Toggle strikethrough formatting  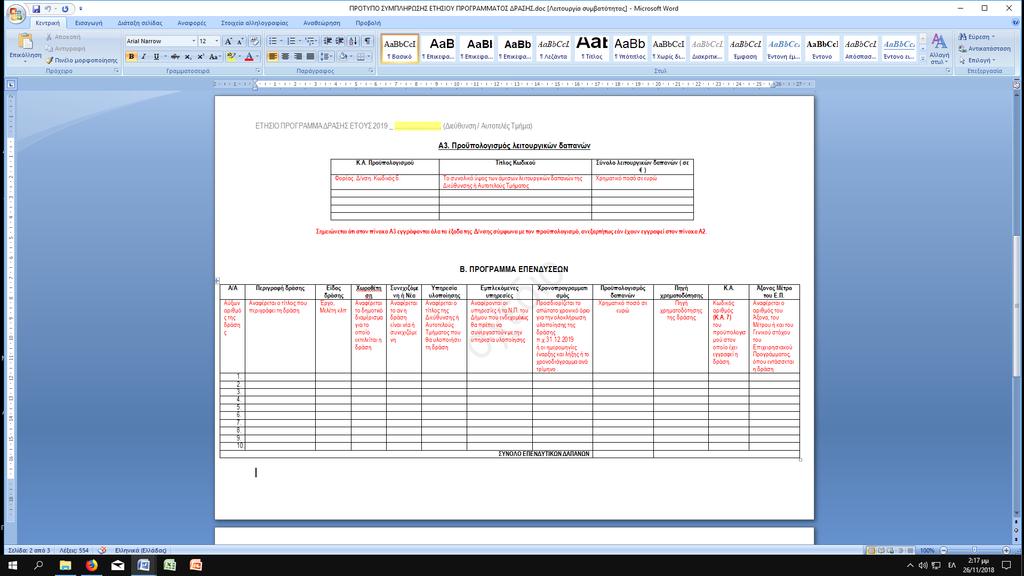click(x=175, y=57)
